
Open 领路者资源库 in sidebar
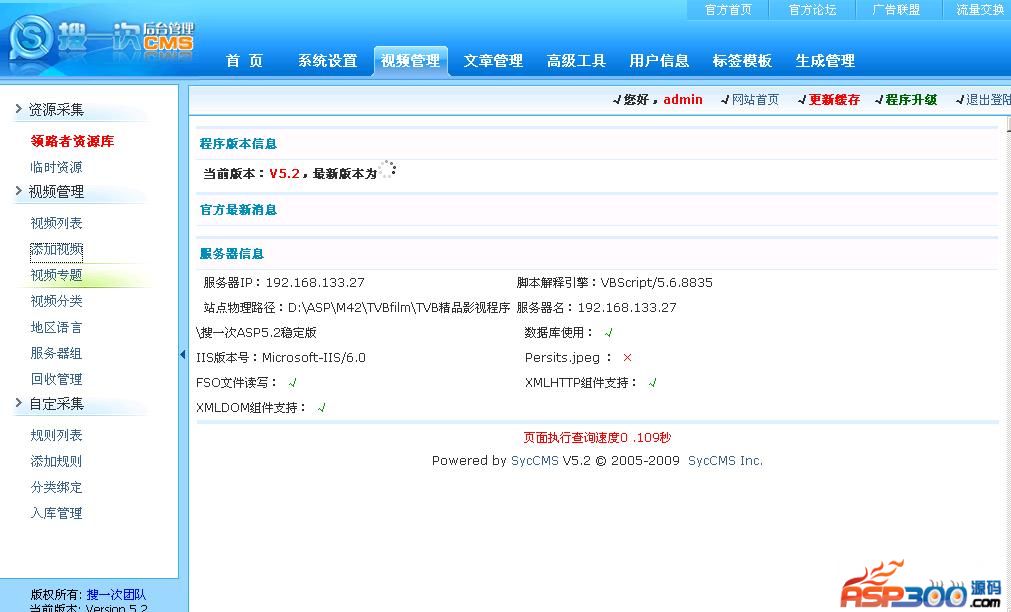72,141
